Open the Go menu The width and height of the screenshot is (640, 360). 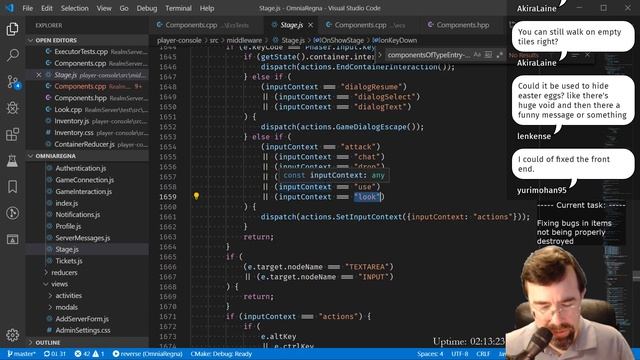pyautogui.click(x=124, y=8)
